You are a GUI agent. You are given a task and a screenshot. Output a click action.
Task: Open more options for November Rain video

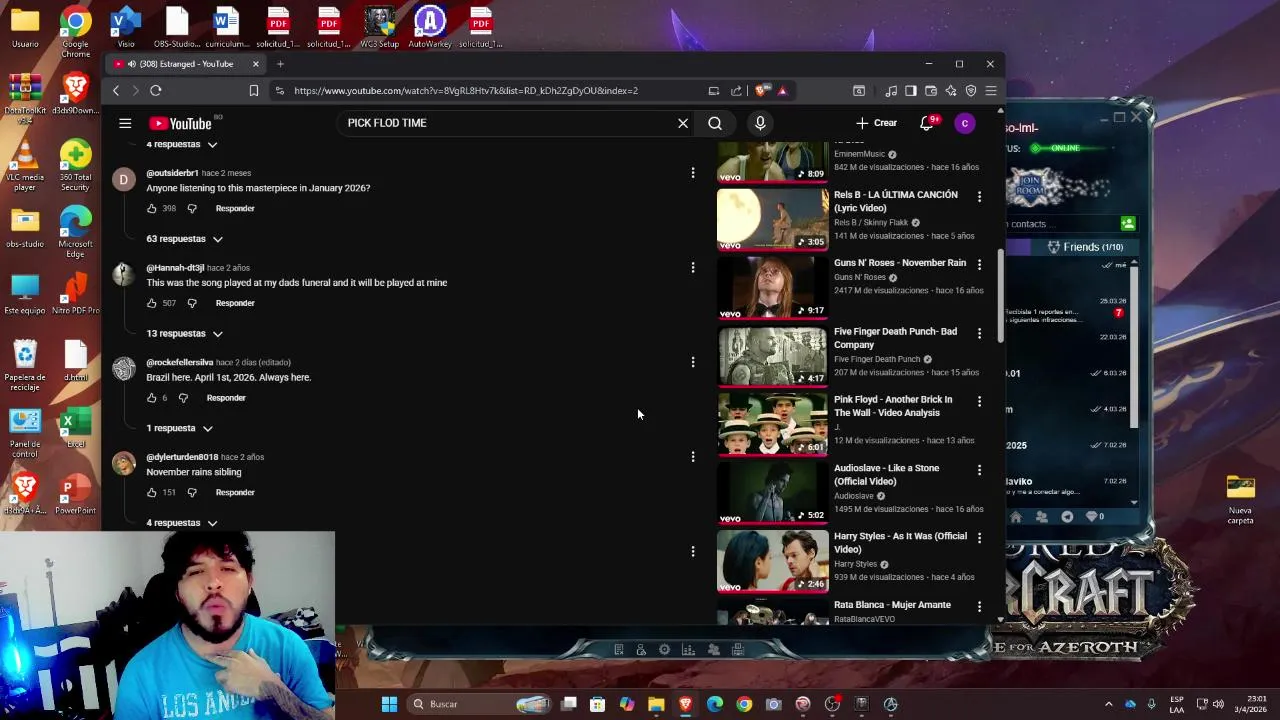[979, 265]
